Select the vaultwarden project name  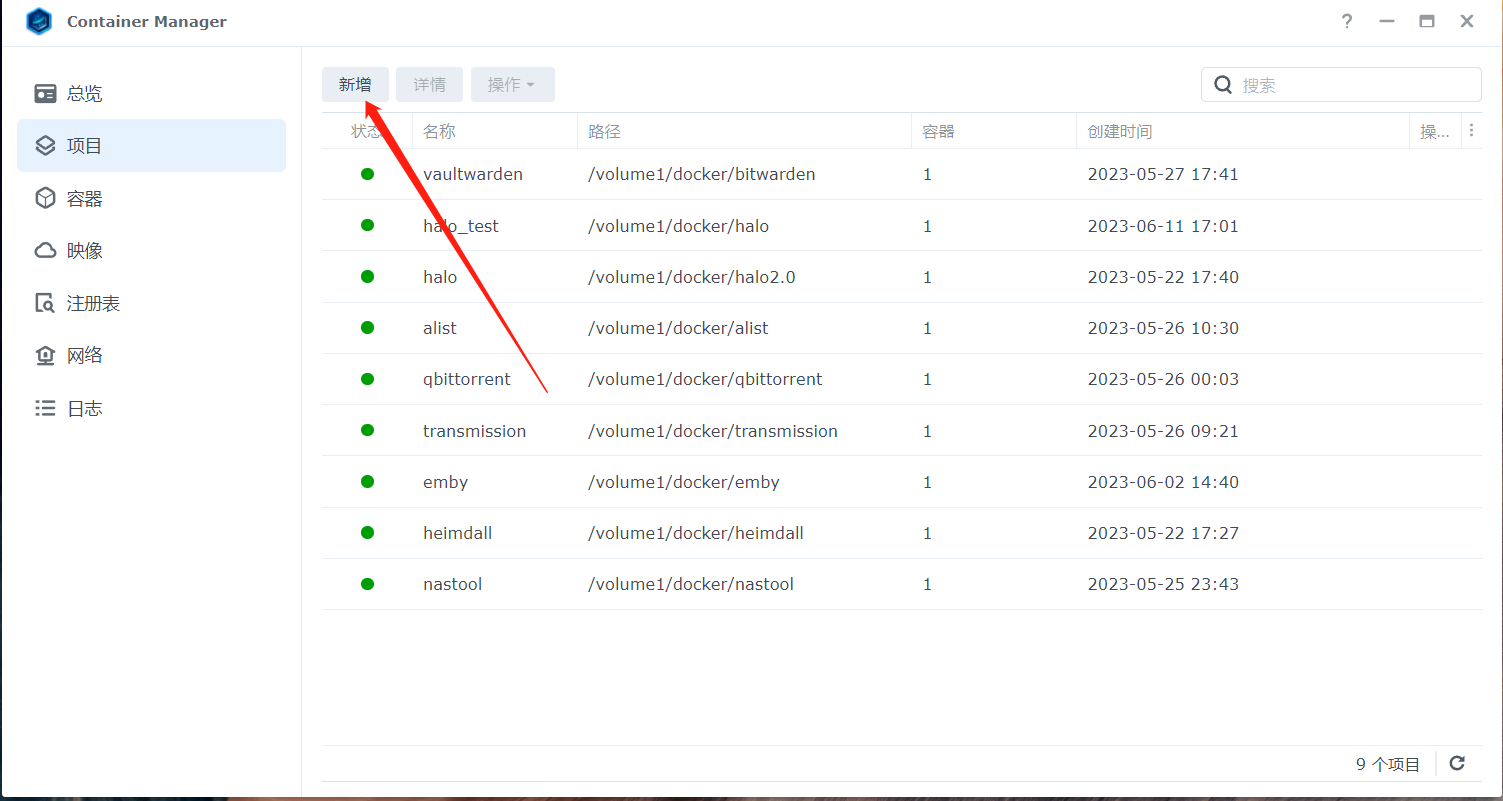tap(473, 174)
